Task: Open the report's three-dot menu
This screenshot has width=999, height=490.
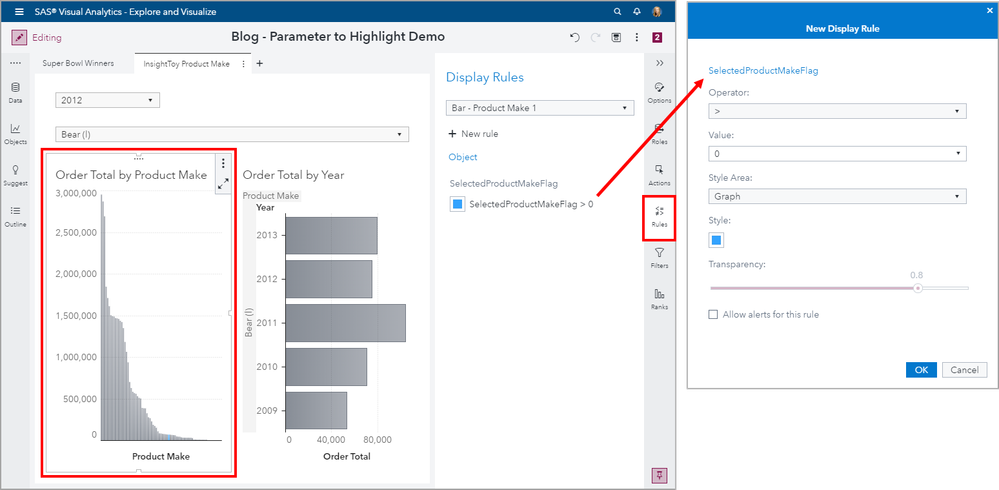Action: tap(636, 38)
